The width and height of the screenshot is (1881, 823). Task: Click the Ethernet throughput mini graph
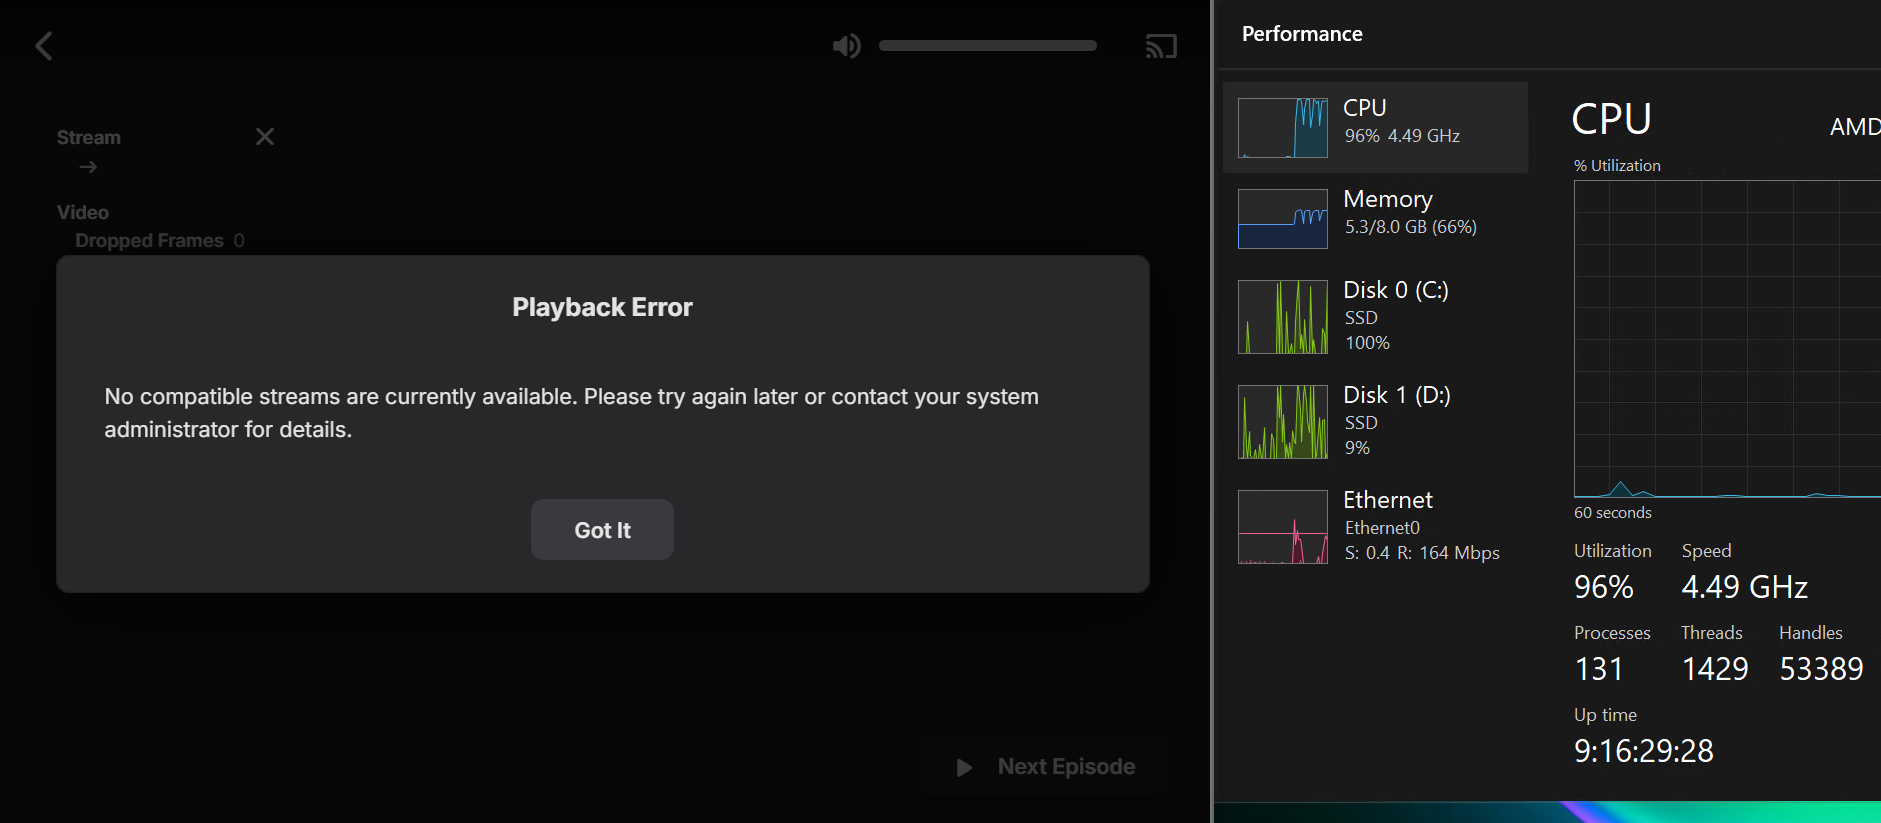(x=1283, y=527)
